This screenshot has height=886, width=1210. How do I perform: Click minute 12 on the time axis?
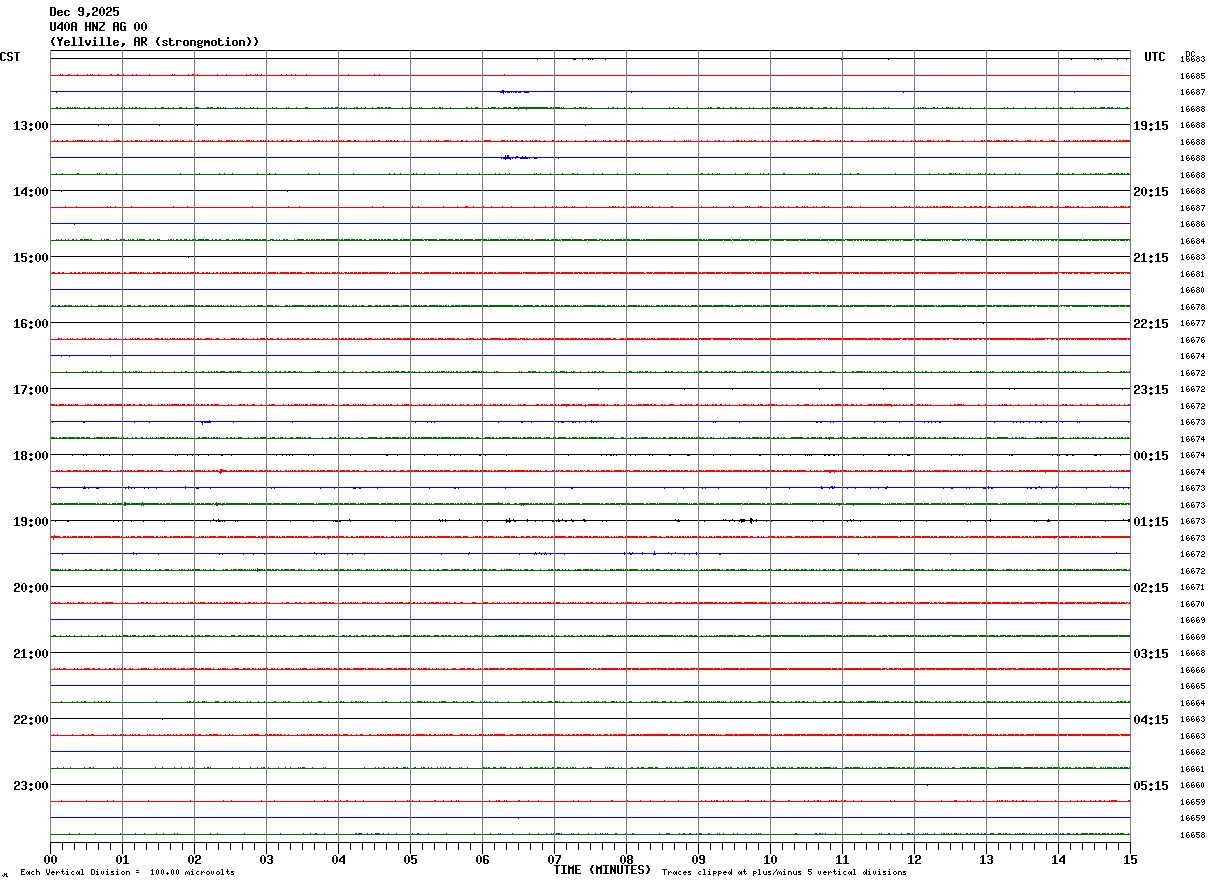(x=914, y=859)
